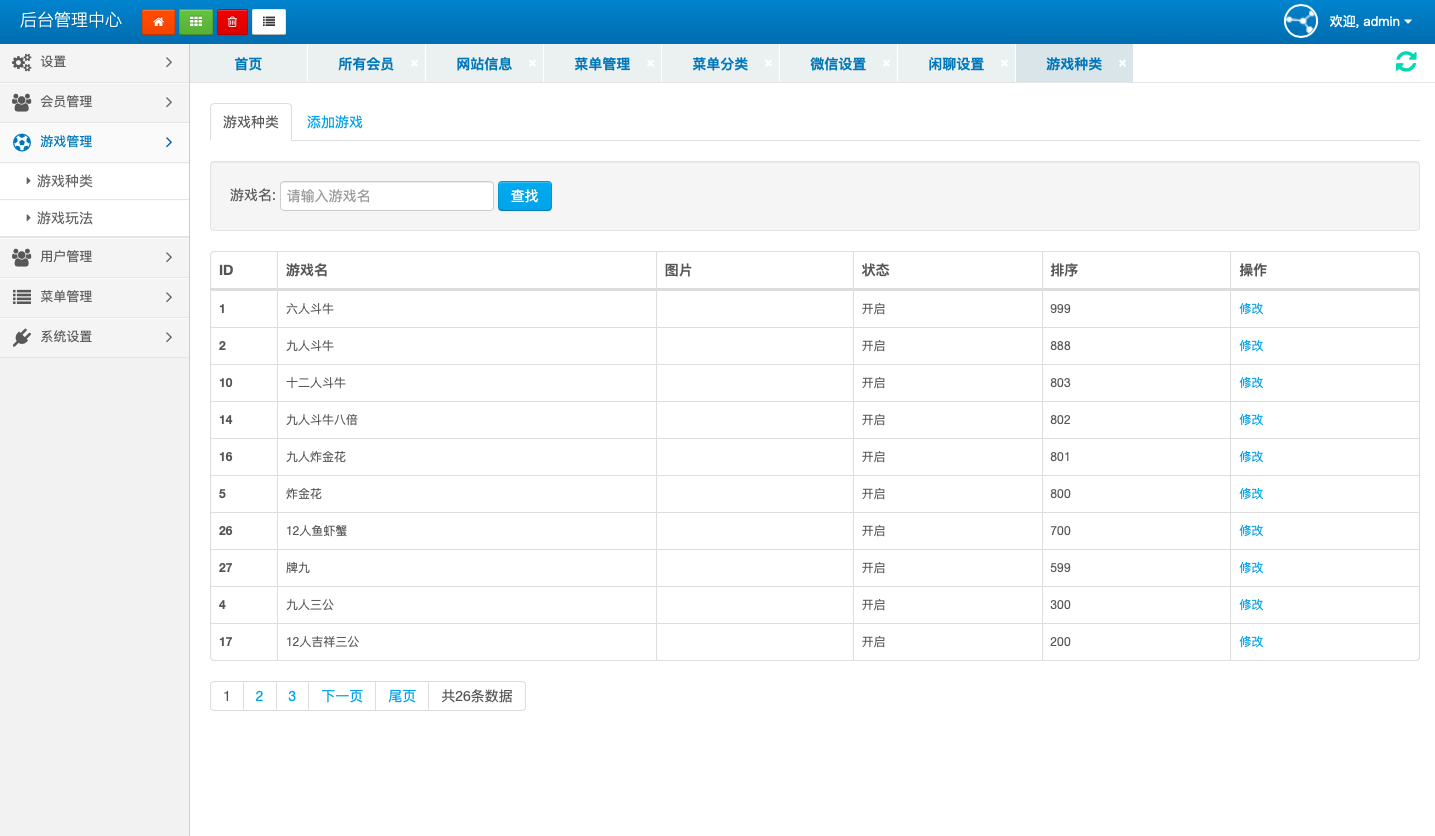Click the green refresh icon
Image resolution: width=1435 pixels, height=836 pixels.
tap(1406, 62)
